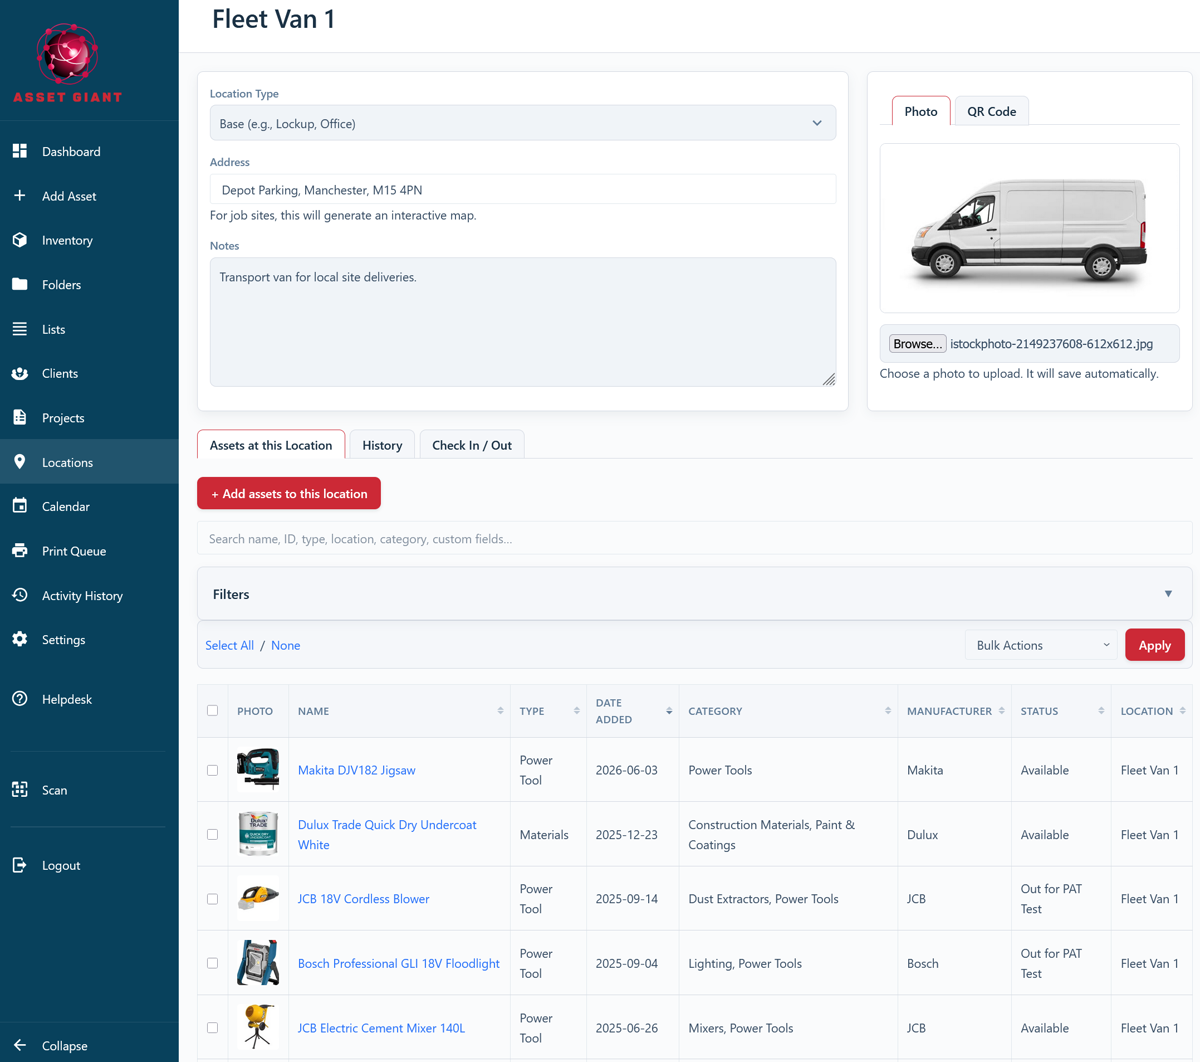This screenshot has height=1062, width=1200.
Task: Open the Check In / Out tab
Action: (x=472, y=445)
